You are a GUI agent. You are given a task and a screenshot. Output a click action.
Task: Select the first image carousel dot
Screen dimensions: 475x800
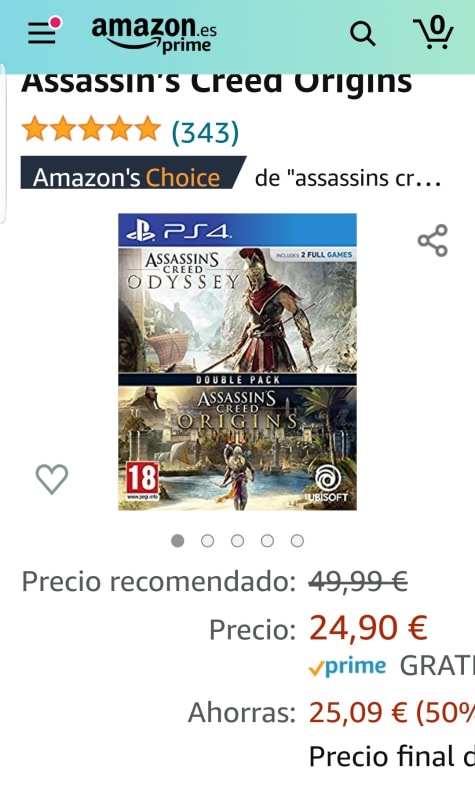click(178, 541)
